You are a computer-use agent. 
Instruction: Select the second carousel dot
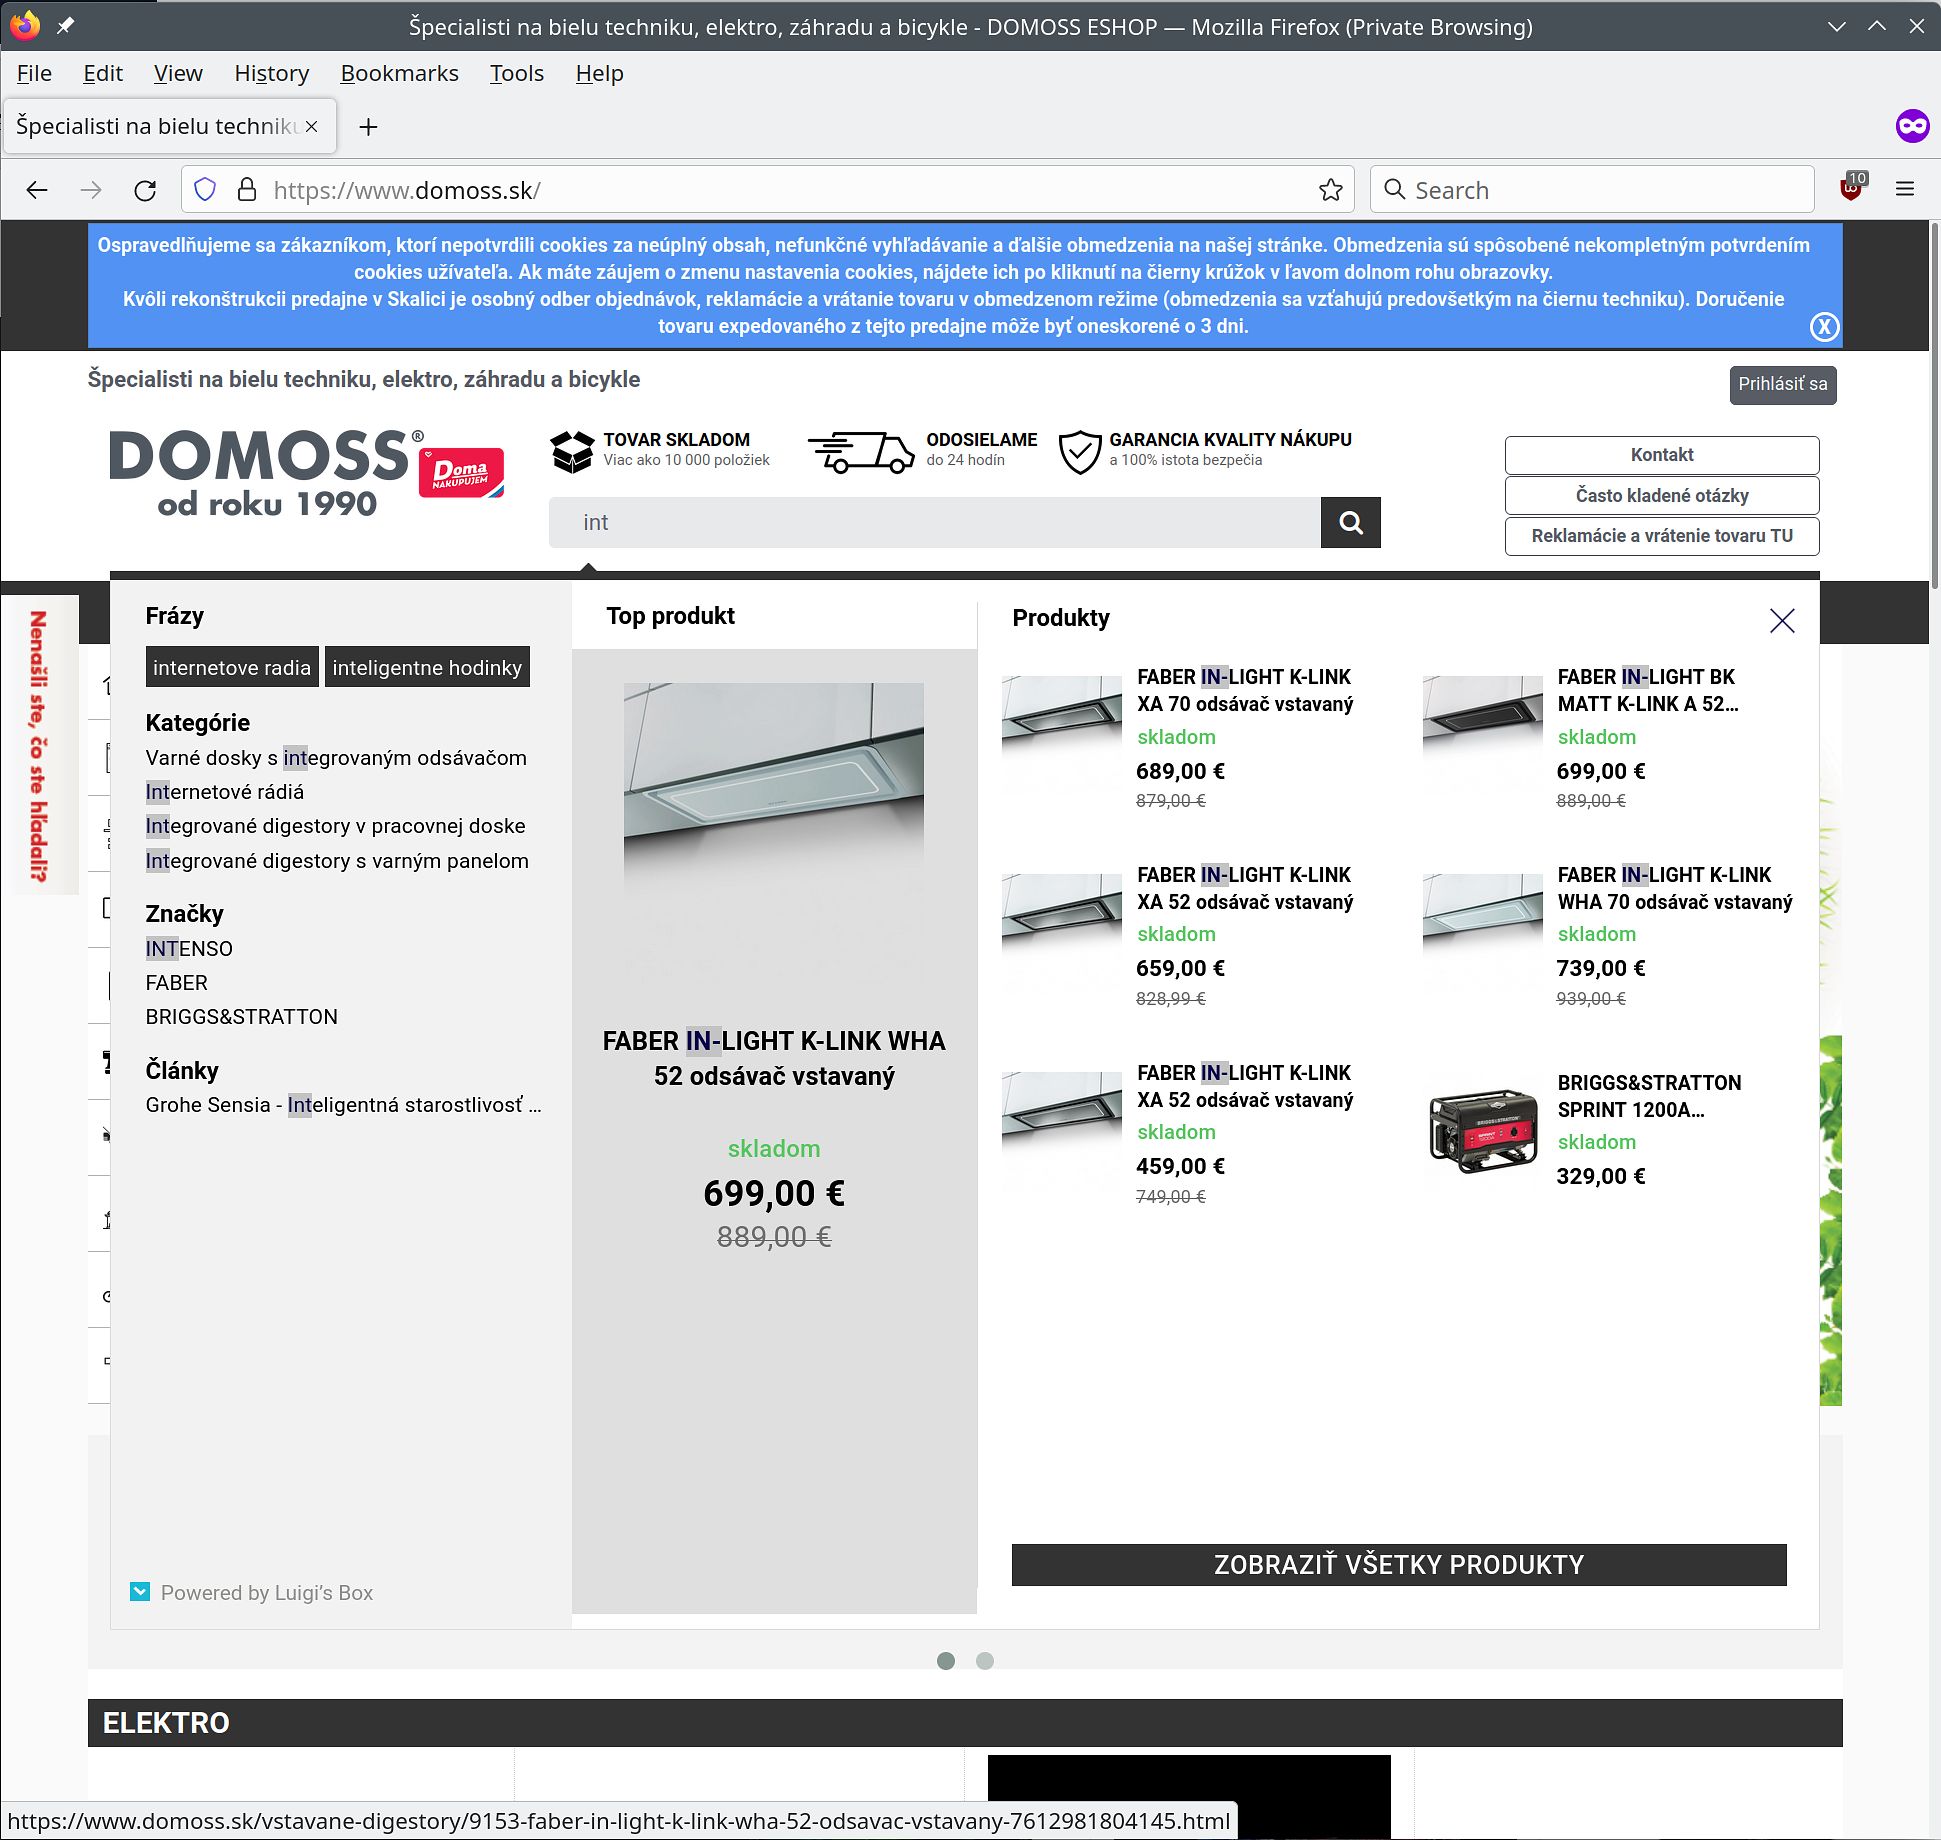pyautogui.click(x=985, y=1661)
